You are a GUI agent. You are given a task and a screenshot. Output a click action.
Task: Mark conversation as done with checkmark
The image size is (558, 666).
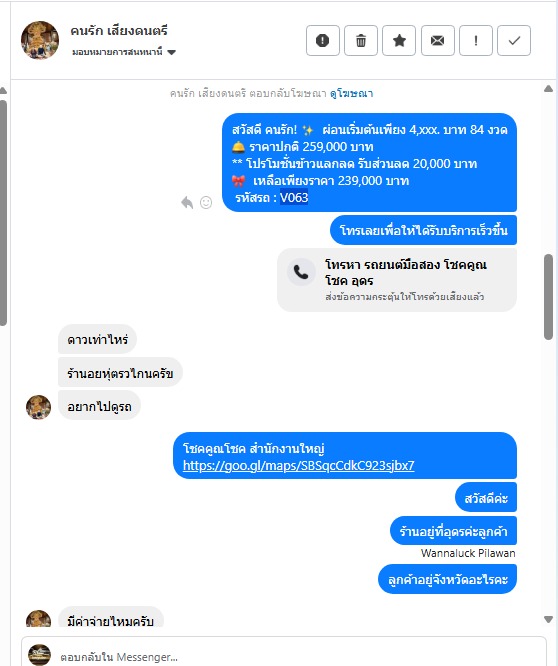514,40
